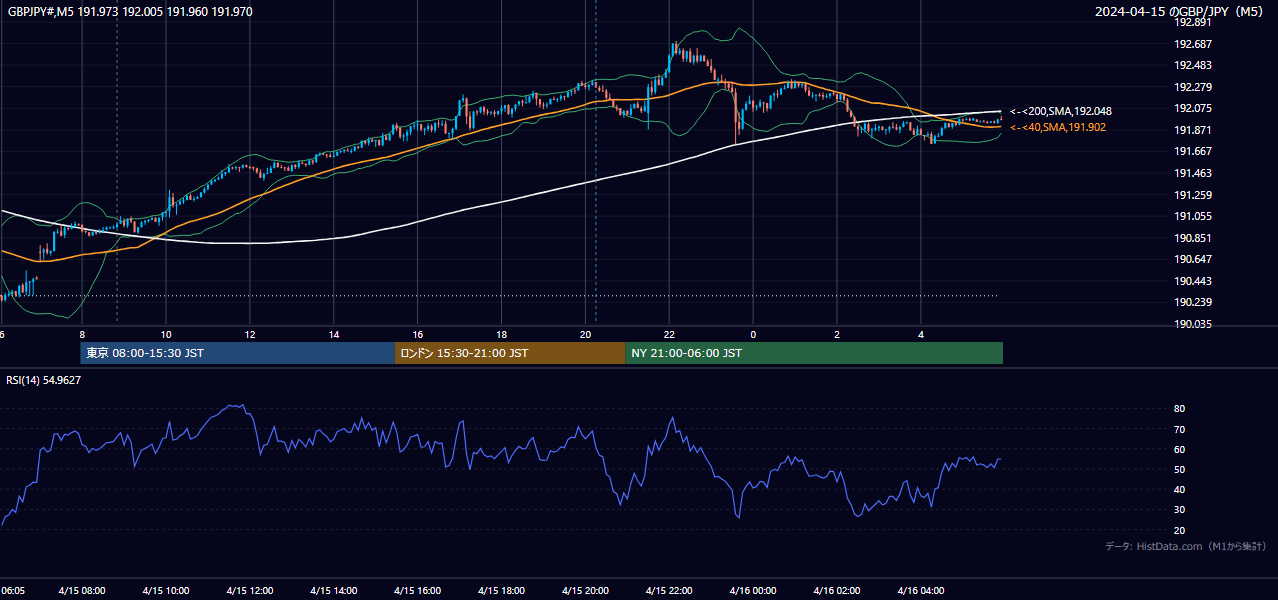Click the 4/16 00:00 time axis label
The height and width of the screenshot is (600, 1278).
click(x=753, y=591)
